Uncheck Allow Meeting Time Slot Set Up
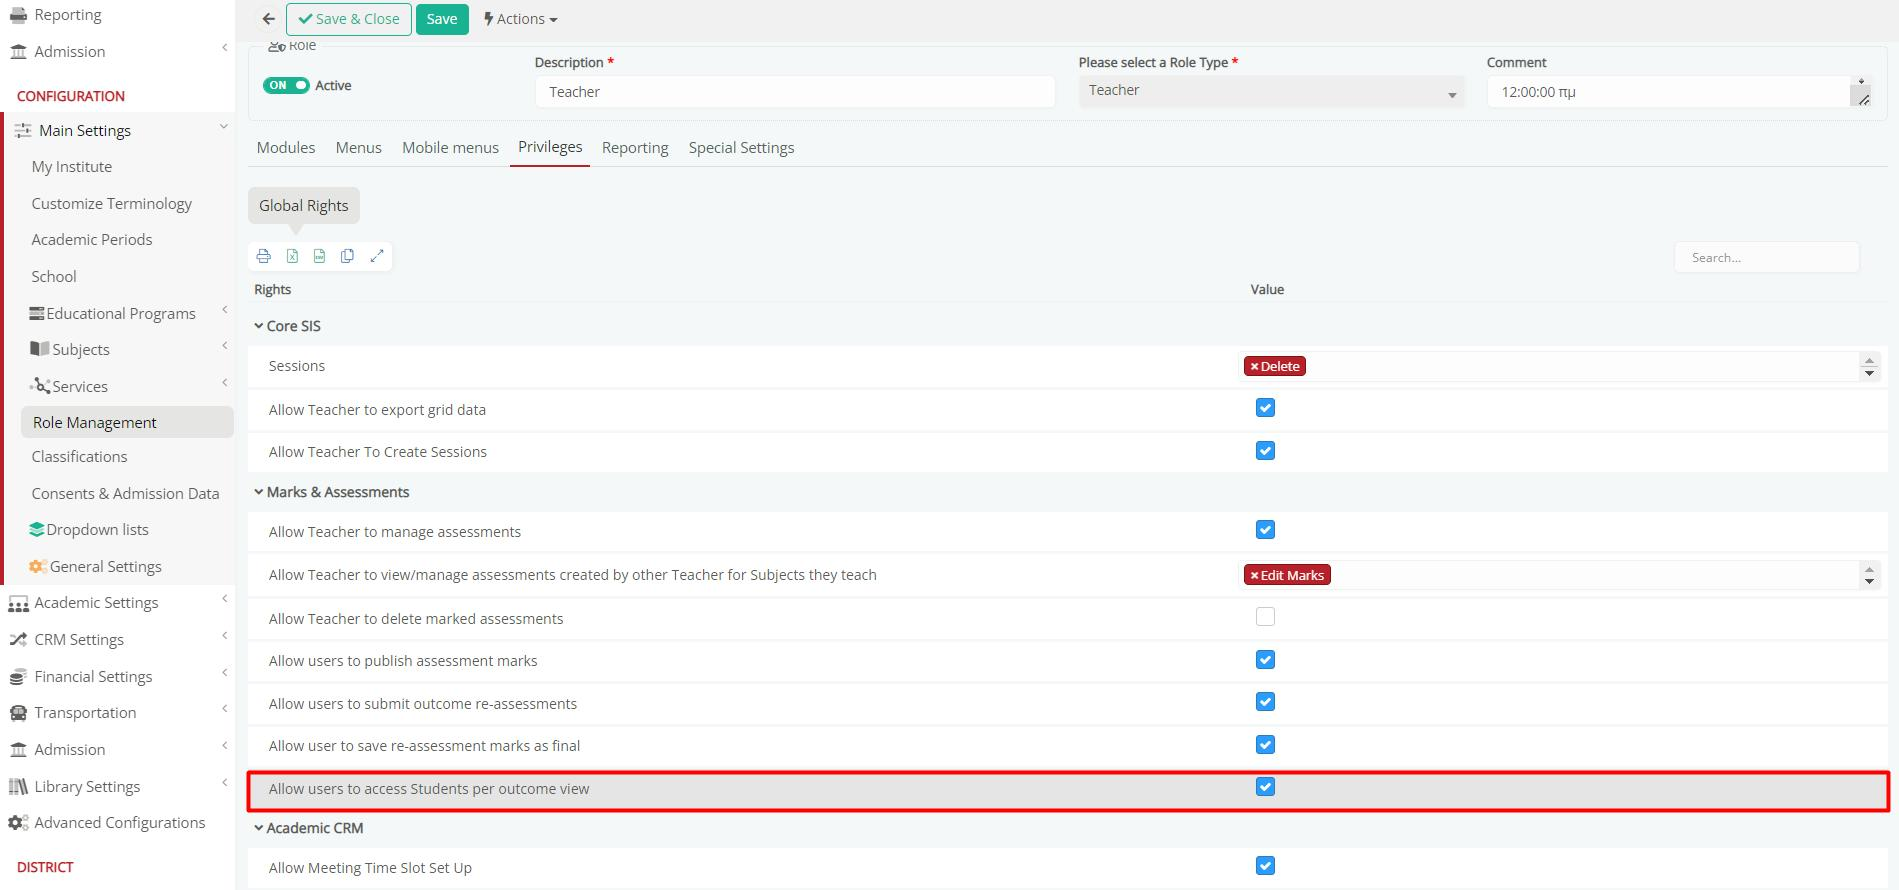Image resolution: width=1899 pixels, height=890 pixels. coord(1265,866)
